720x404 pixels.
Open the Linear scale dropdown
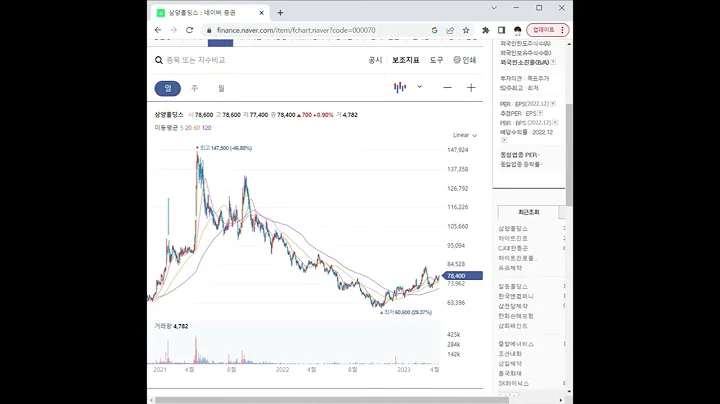tap(465, 135)
